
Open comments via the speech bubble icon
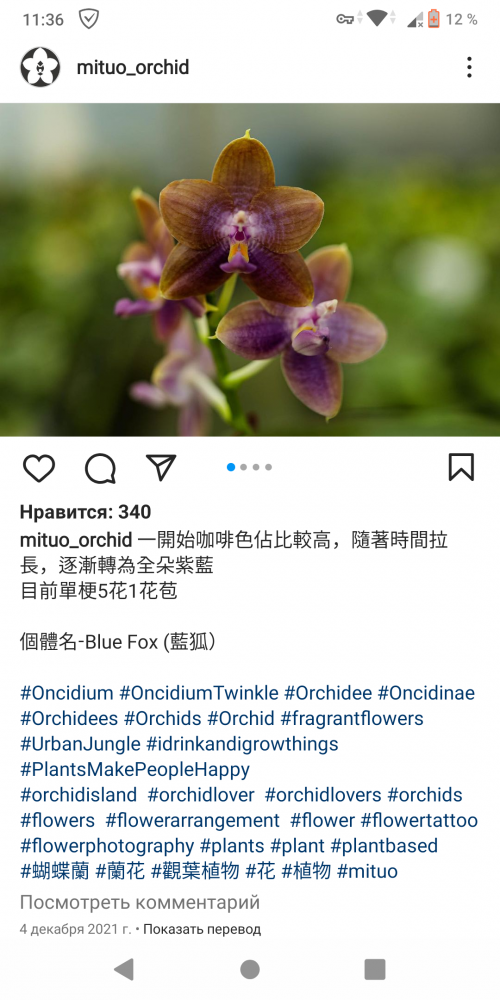coord(100,468)
